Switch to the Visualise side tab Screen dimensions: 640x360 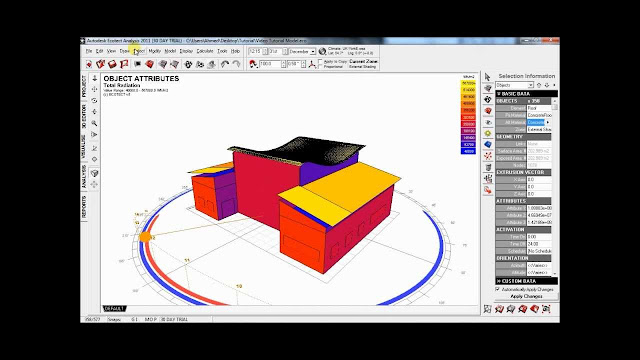click(84, 147)
